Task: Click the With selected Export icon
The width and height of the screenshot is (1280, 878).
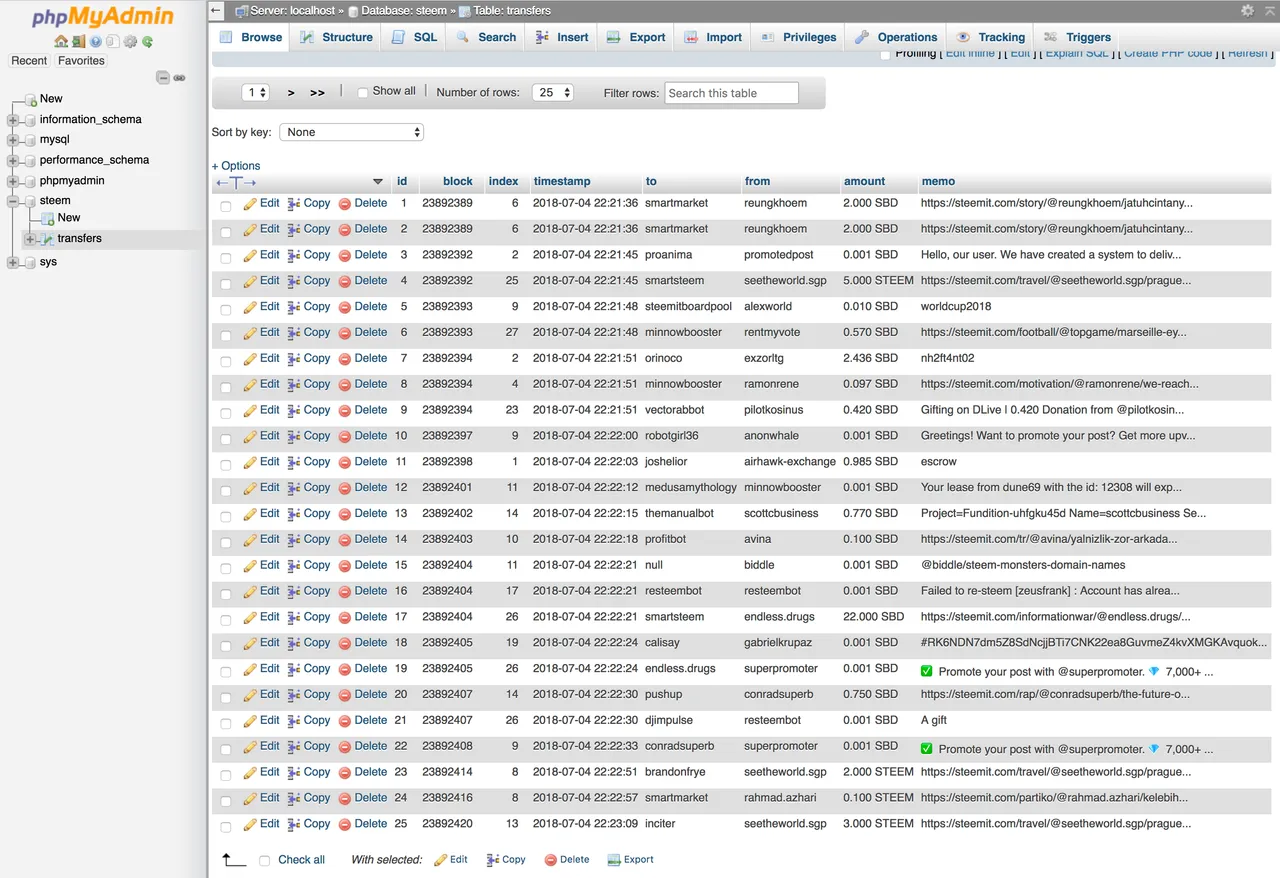Action: pyautogui.click(x=614, y=860)
